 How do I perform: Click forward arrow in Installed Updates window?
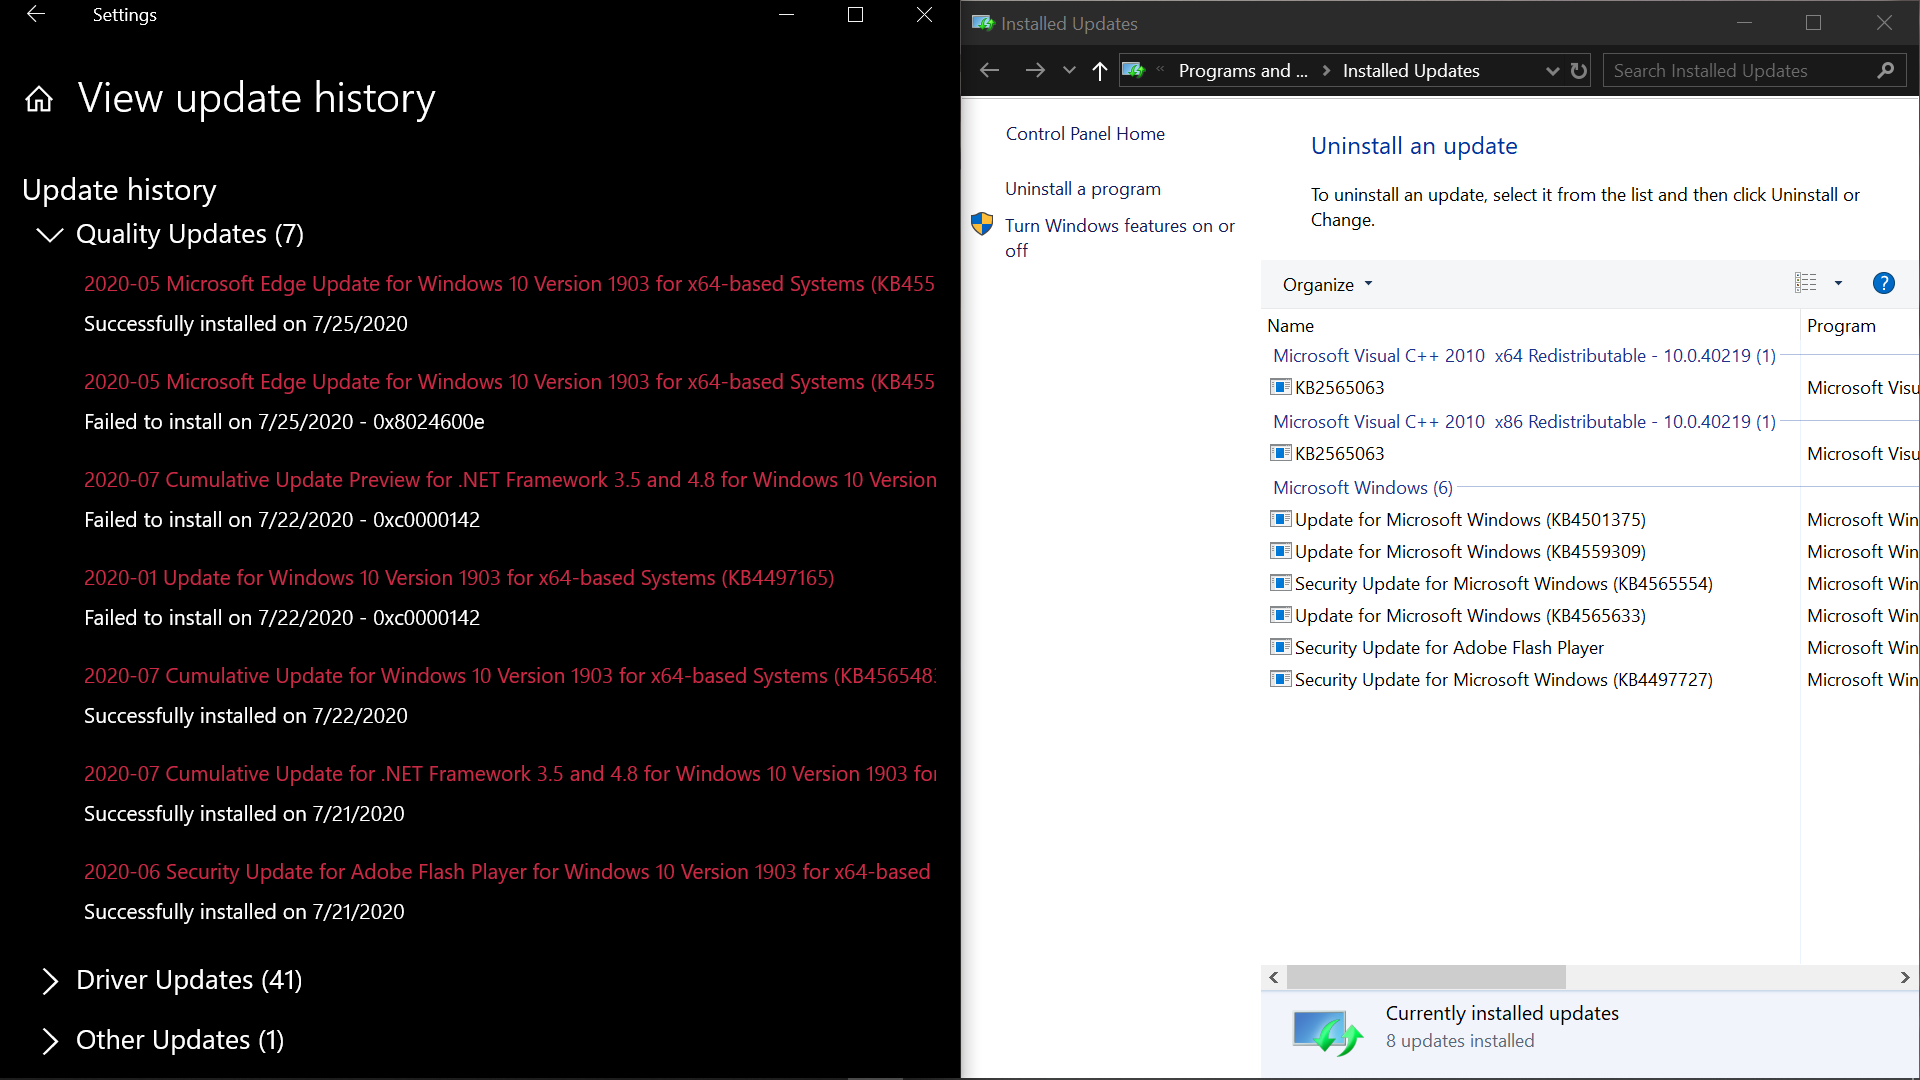(x=1035, y=71)
